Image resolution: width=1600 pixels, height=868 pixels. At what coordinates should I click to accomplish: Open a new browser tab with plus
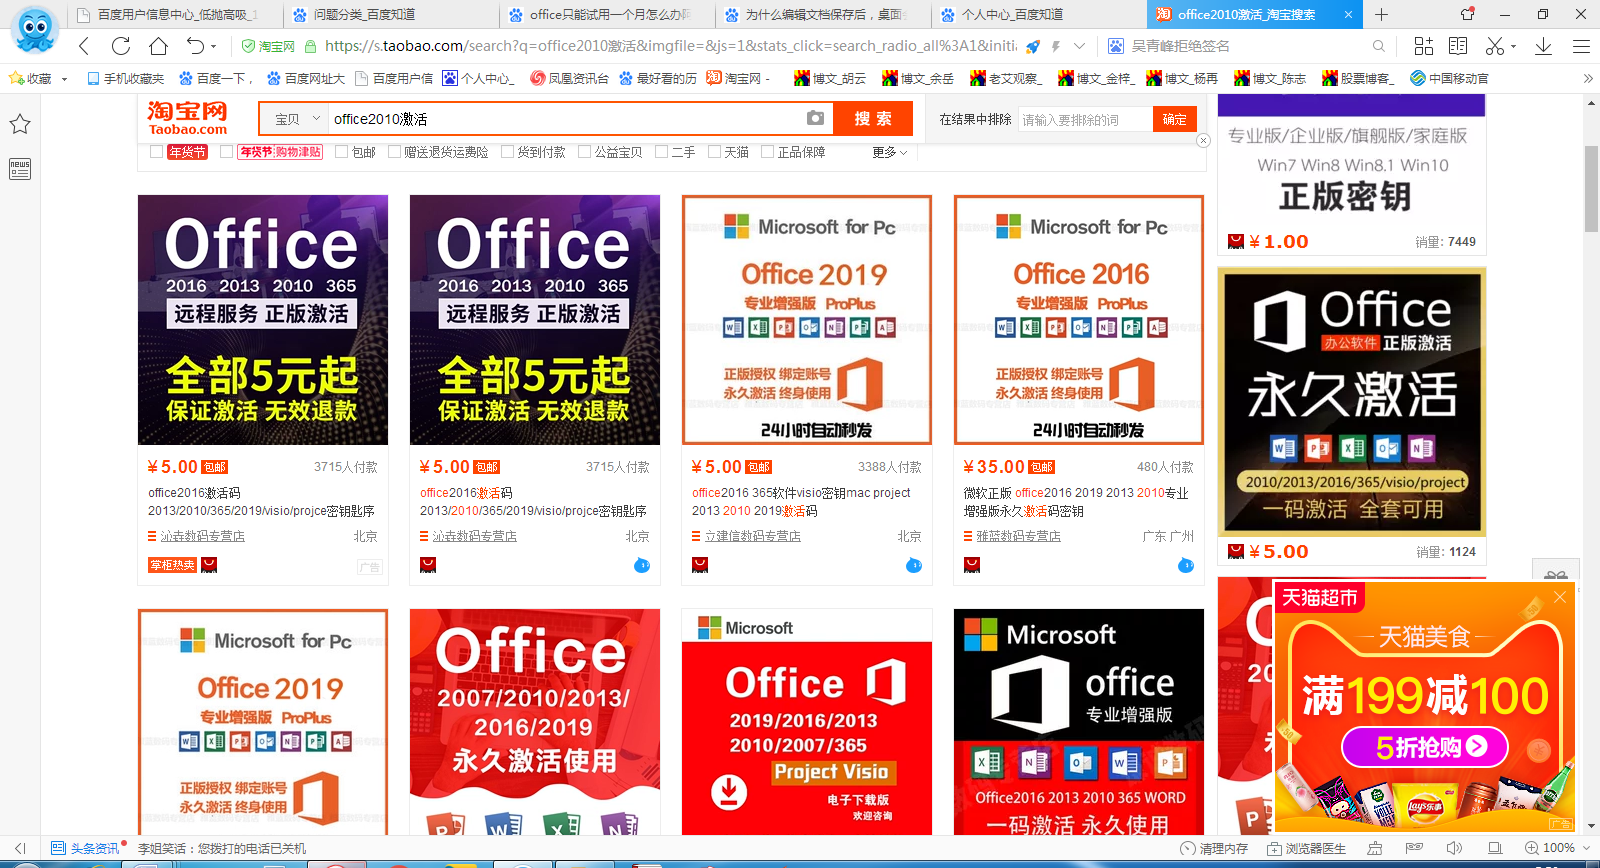tap(1381, 14)
